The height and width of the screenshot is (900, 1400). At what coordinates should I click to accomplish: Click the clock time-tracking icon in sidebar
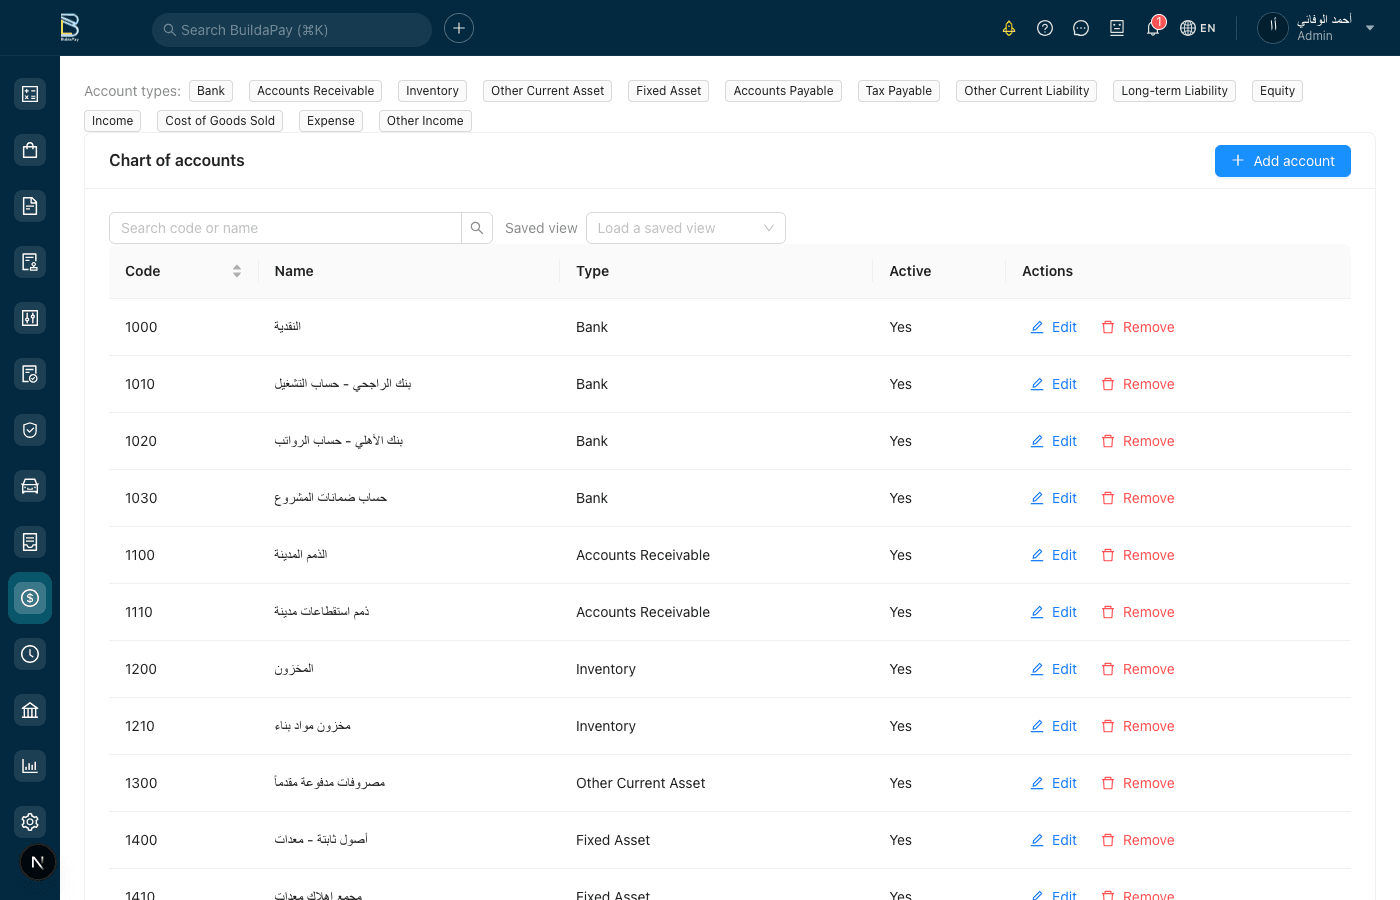point(29,653)
